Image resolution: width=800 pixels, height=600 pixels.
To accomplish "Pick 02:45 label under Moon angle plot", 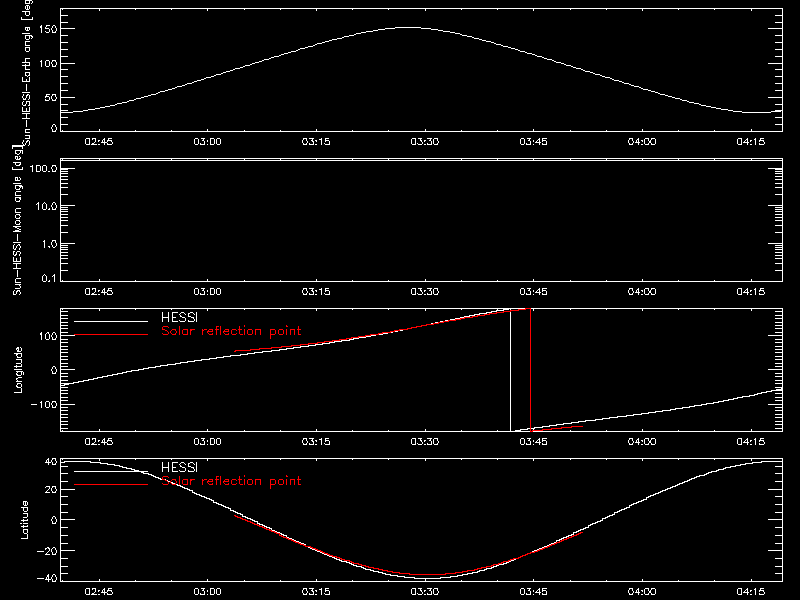I will pyautogui.click(x=99, y=292).
